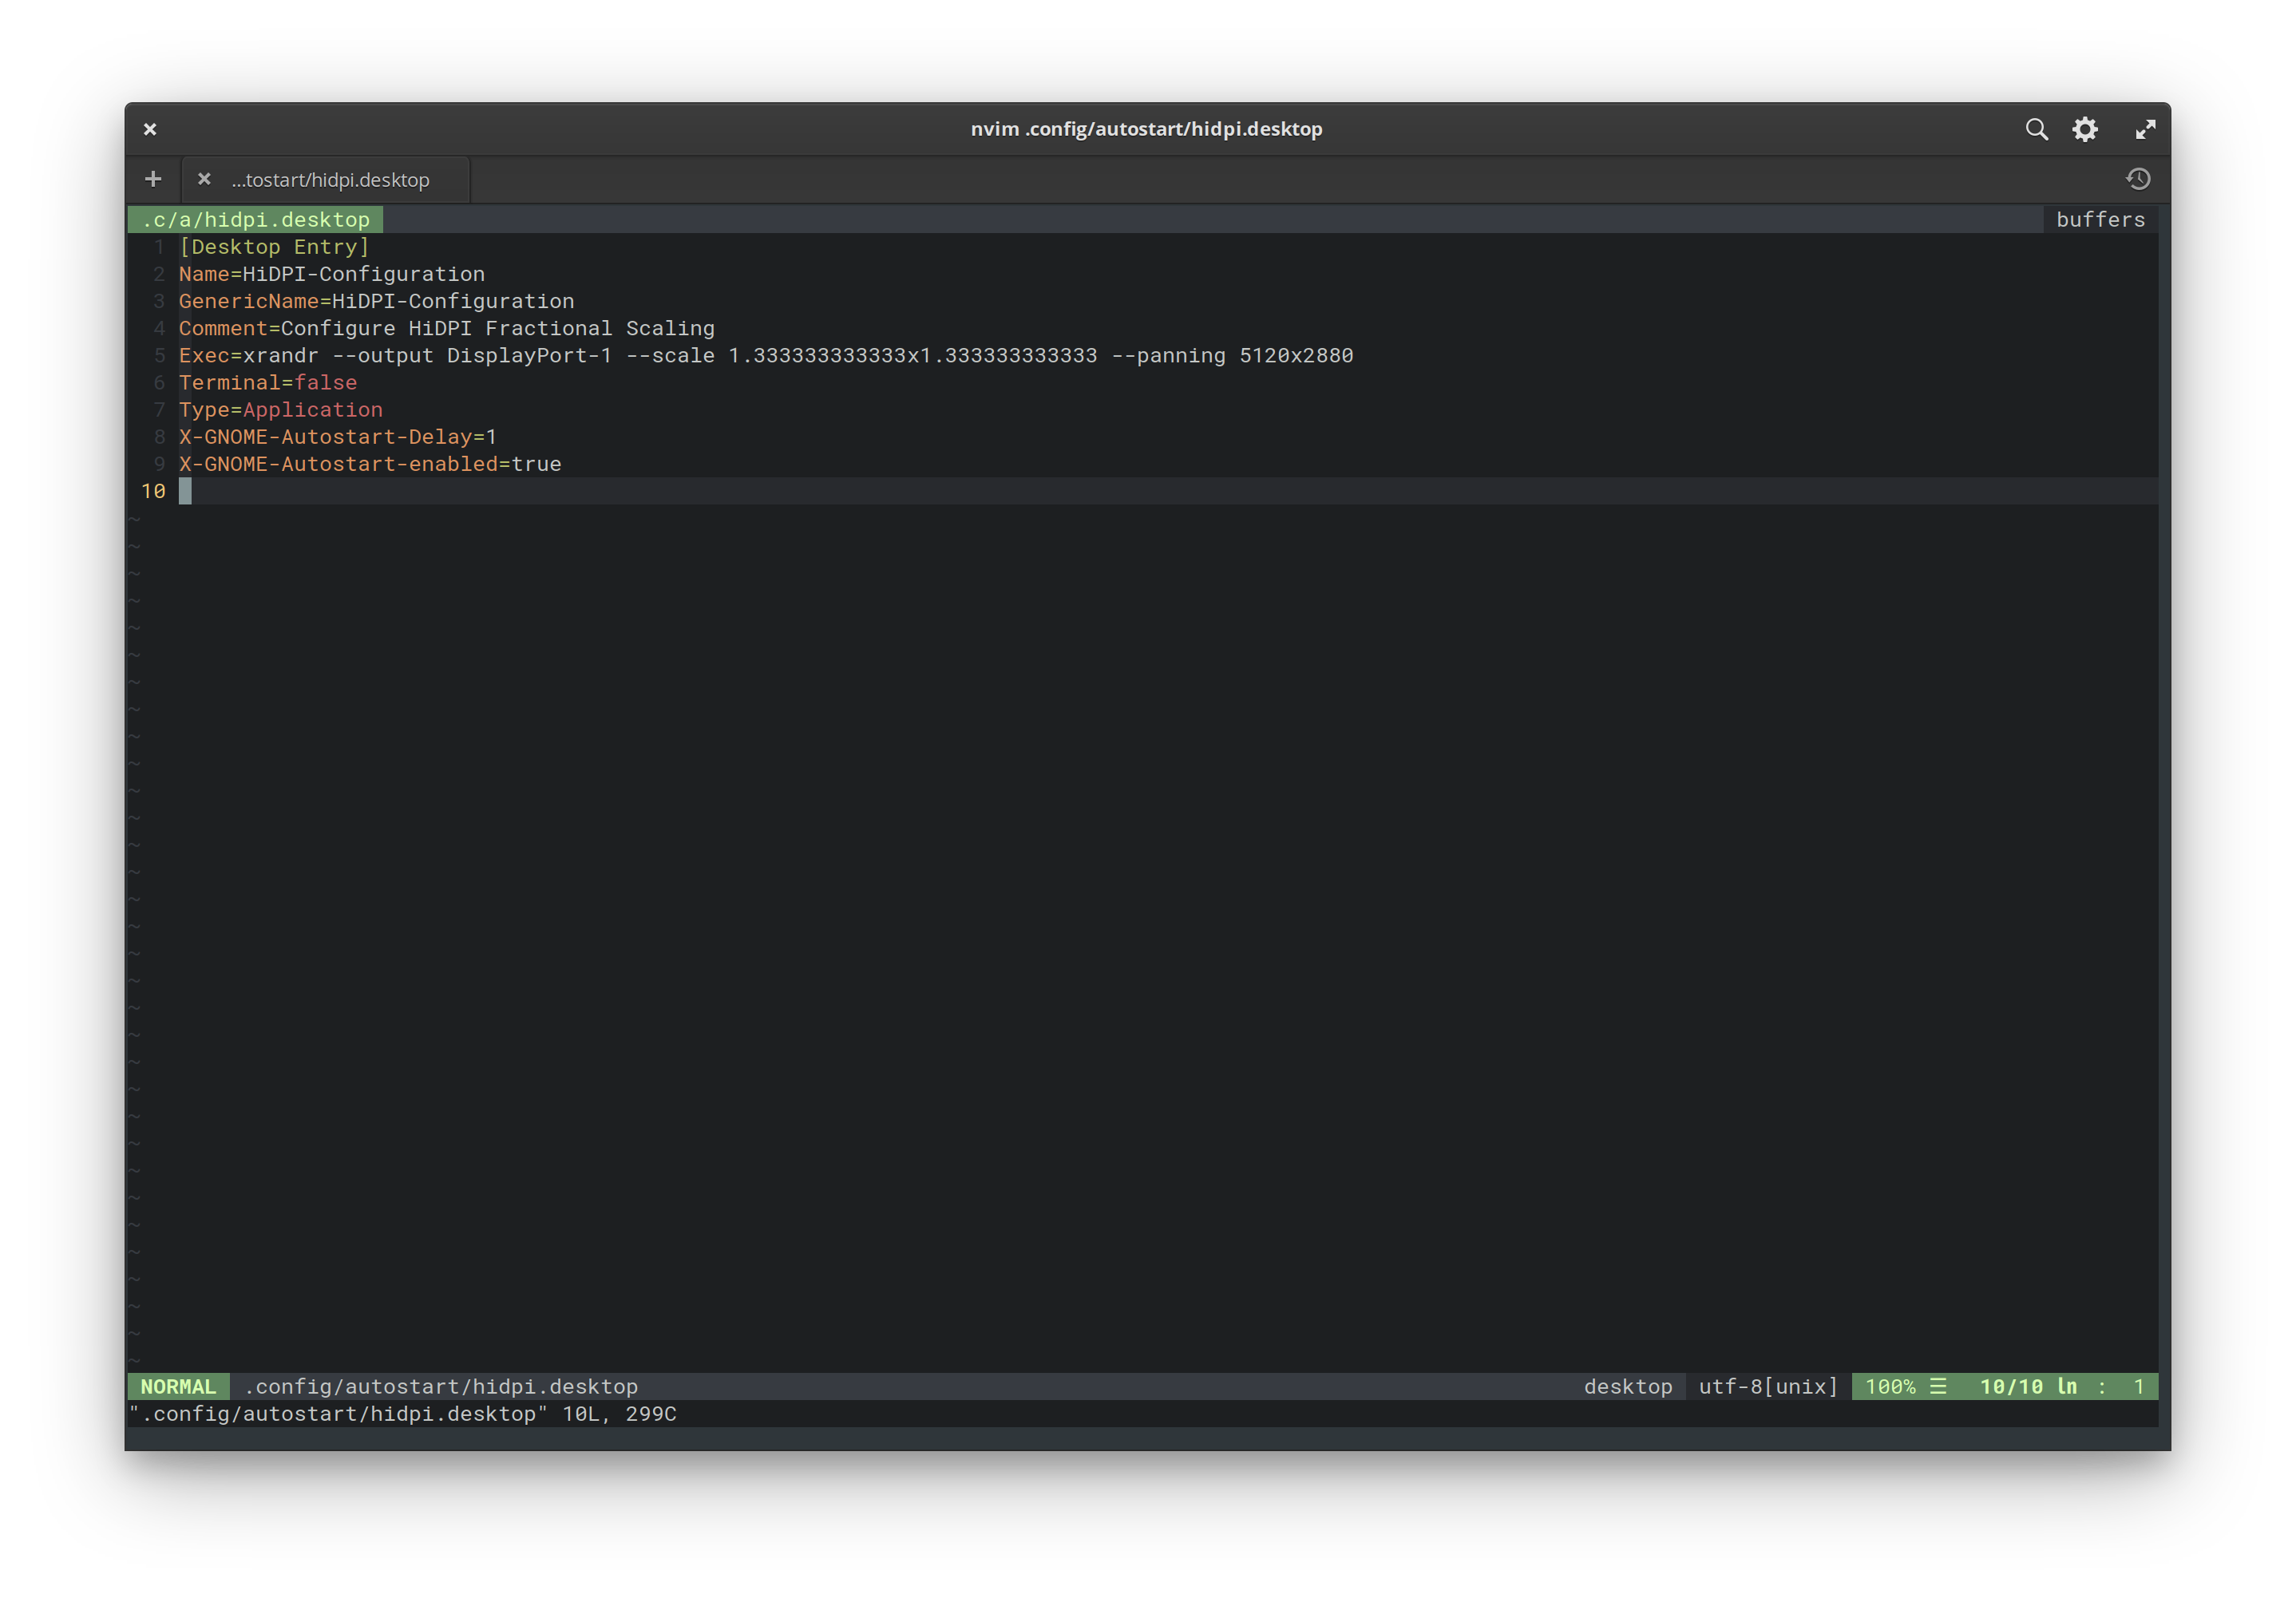This screenshot has width=2296, height=1598.
Task: Click the .c/a/hidpi.desktop buffer tab
Action: click(256, 219)
